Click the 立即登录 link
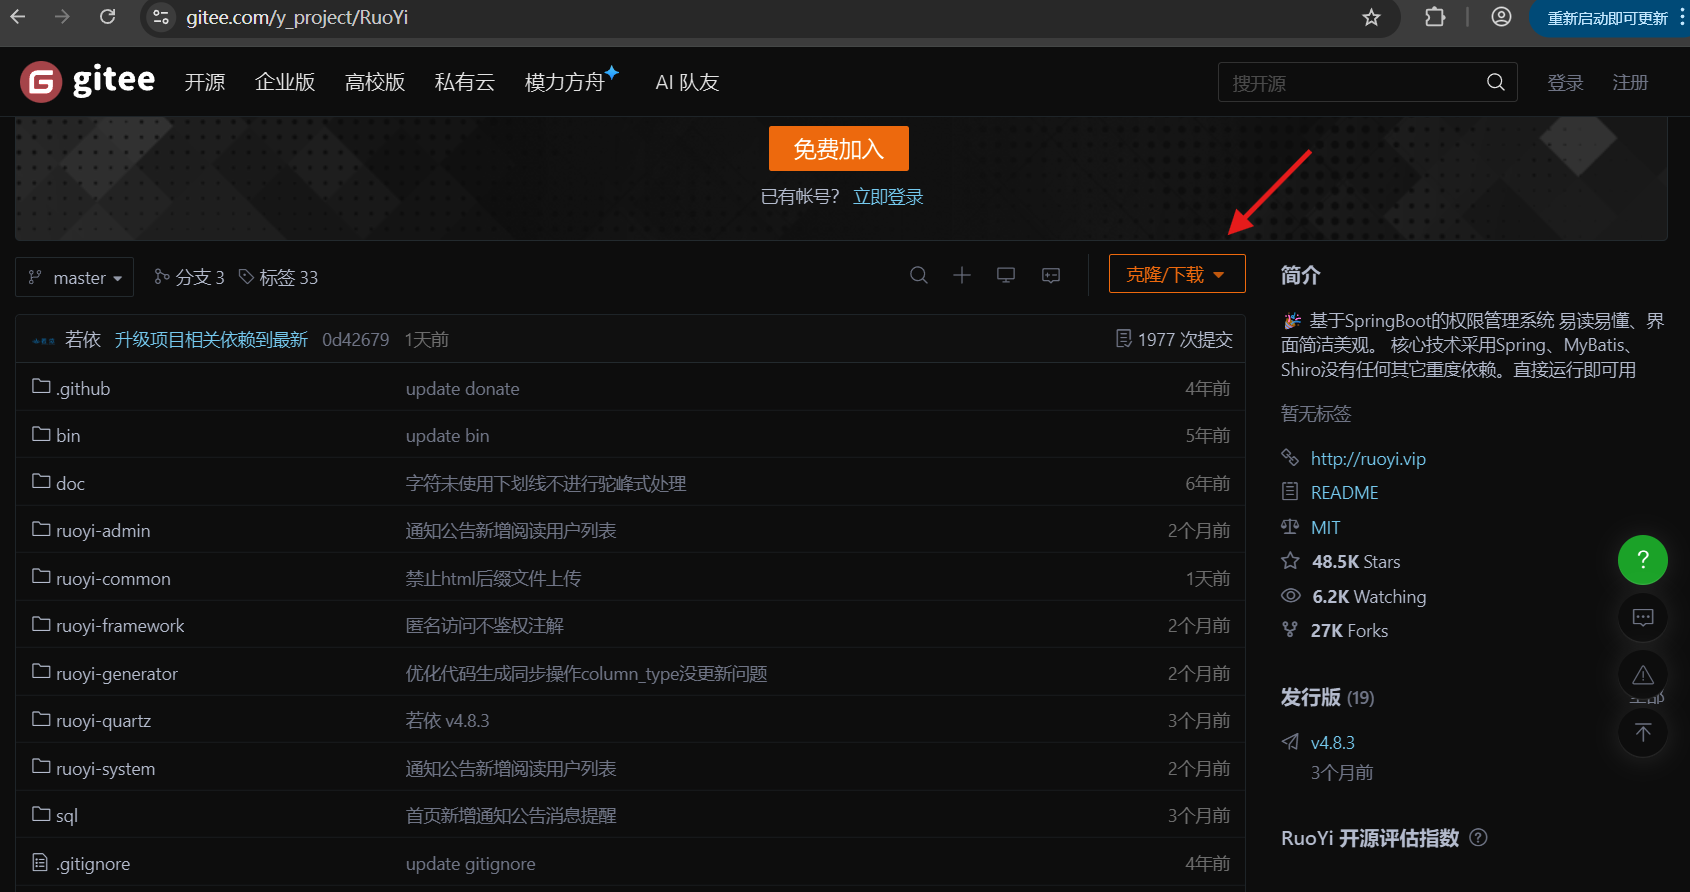Image resolution: width=1690 pixels, height=892 pixels. pos(888,197)
